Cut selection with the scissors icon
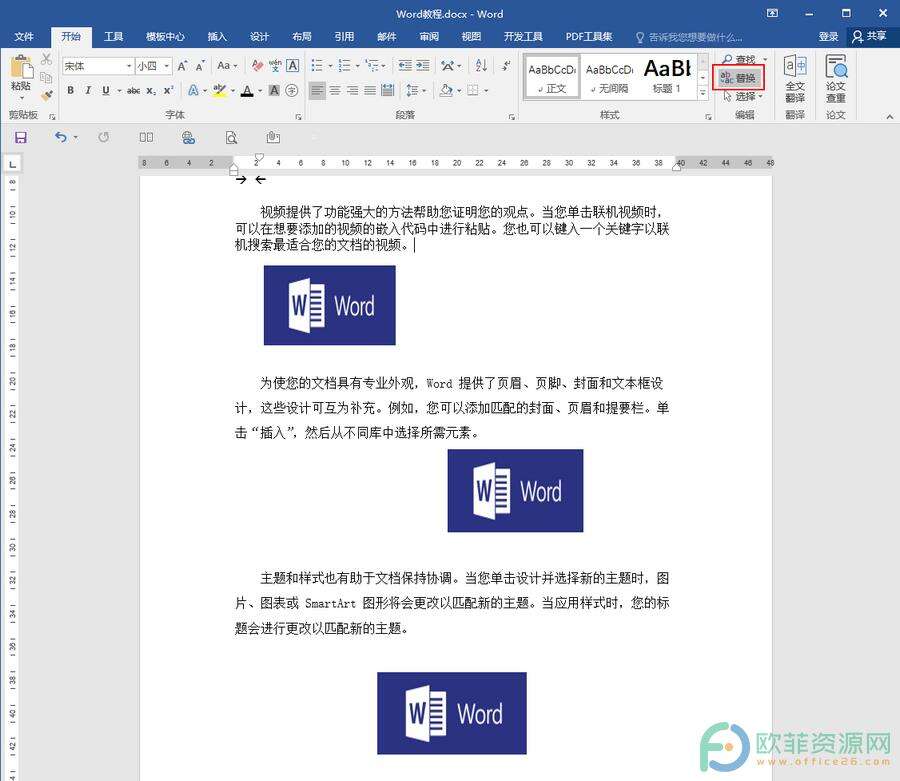 point(46,59)
